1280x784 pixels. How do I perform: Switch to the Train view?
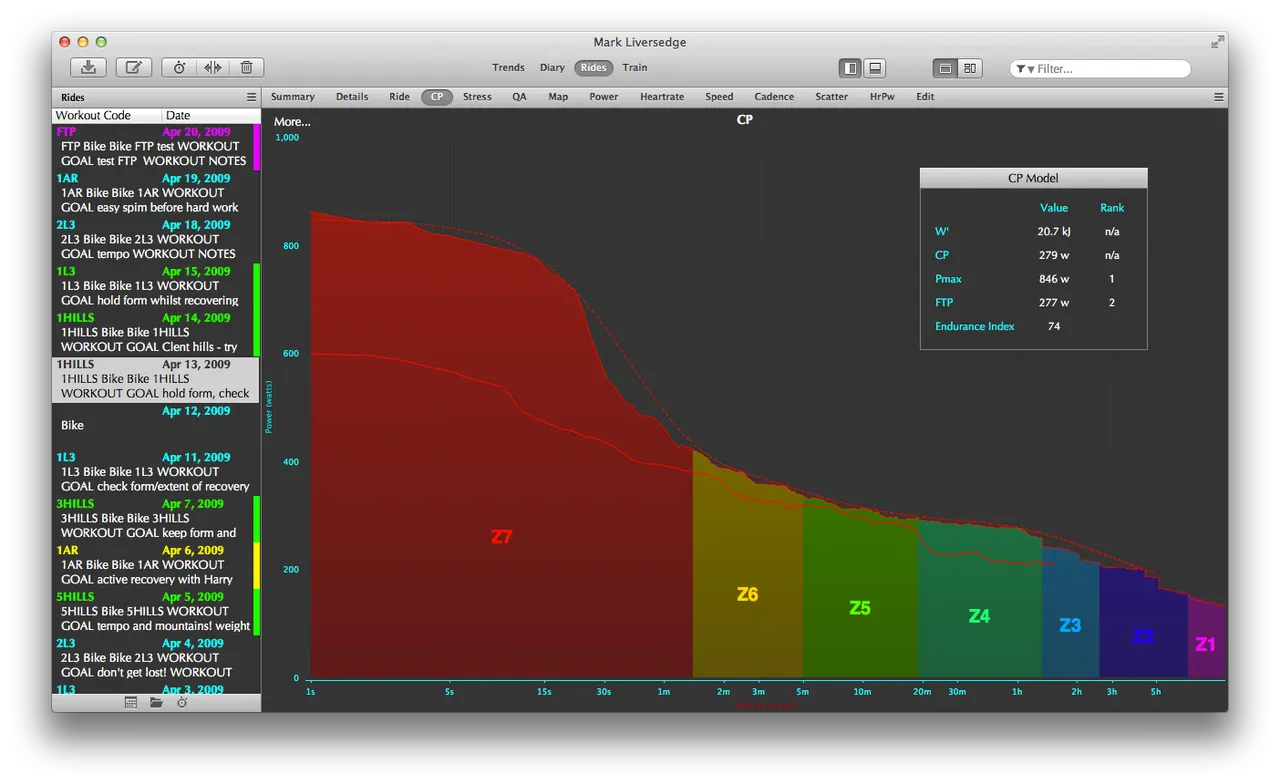coord(635,68)
